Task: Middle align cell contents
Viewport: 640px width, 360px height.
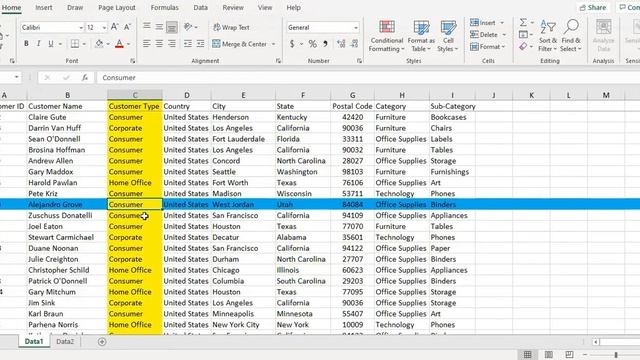Action: [x=159, y=27]
